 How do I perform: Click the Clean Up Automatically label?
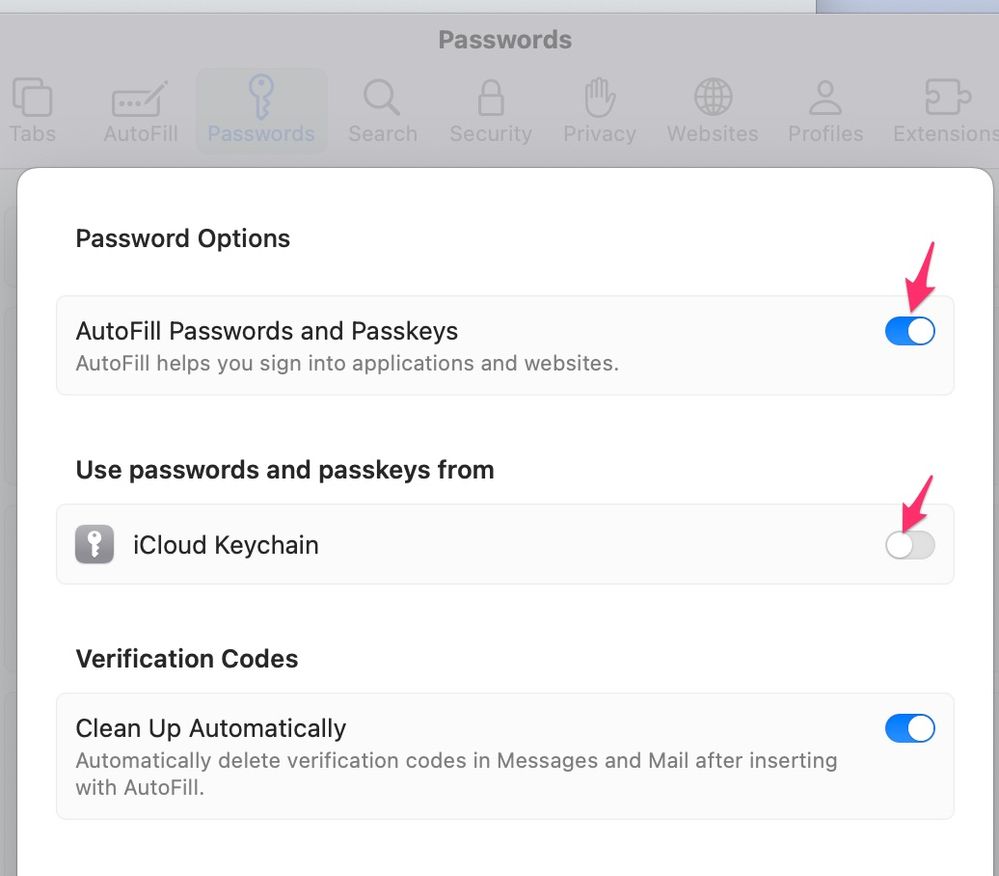tap(211, 728)
